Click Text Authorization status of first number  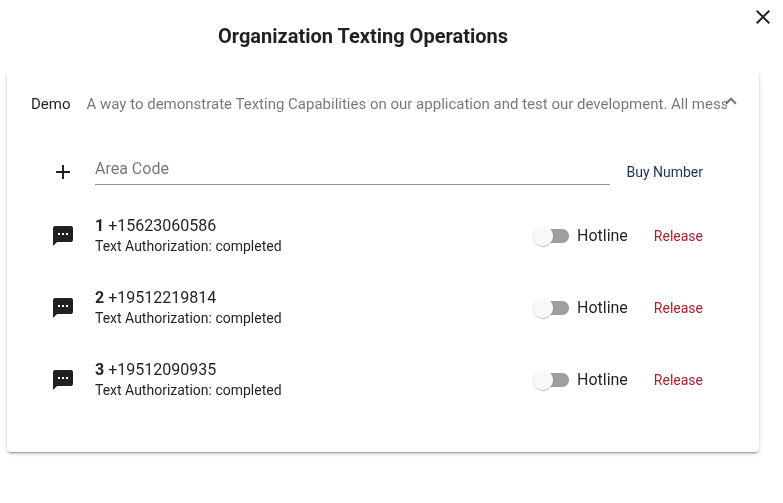pos(188,246)
